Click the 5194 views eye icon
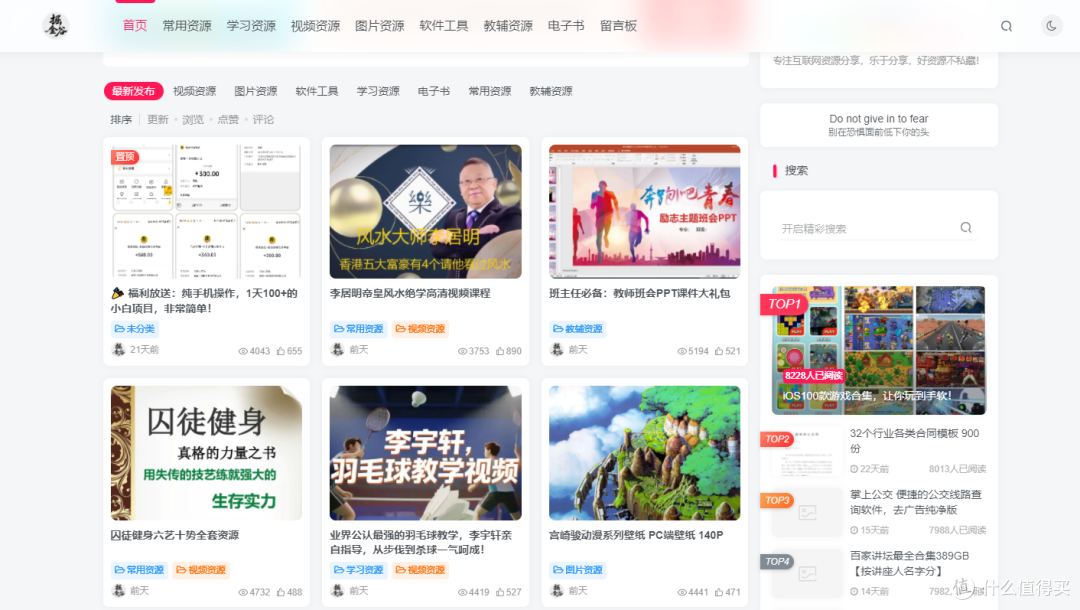Screen dimensions: 1080x610 click(682, 351)
